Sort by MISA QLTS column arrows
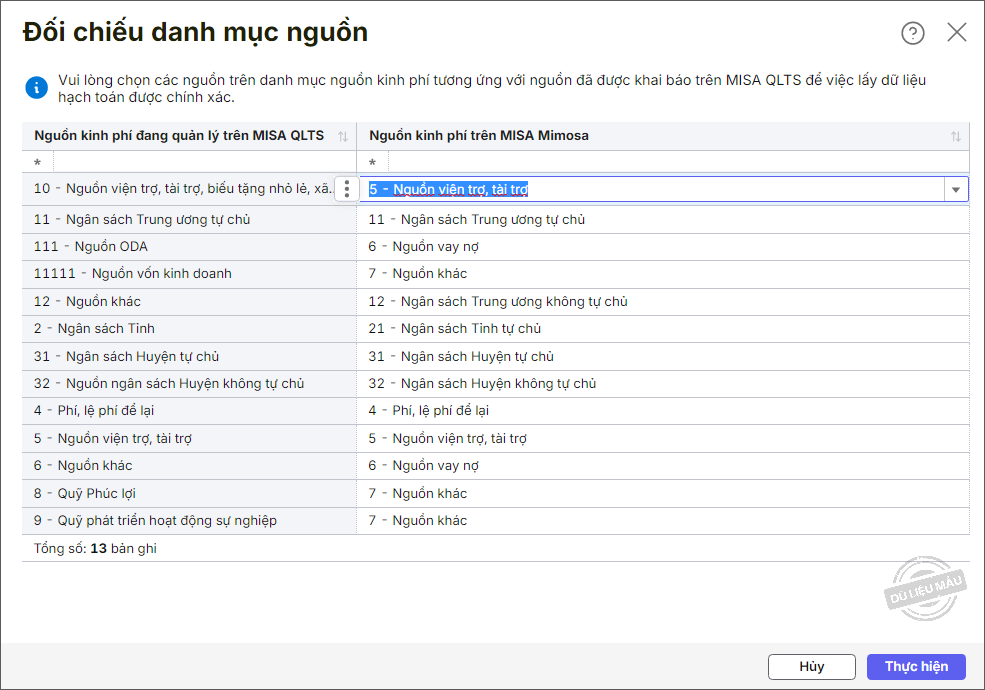Screen dimensions: 985x690 tap(343, 136)
